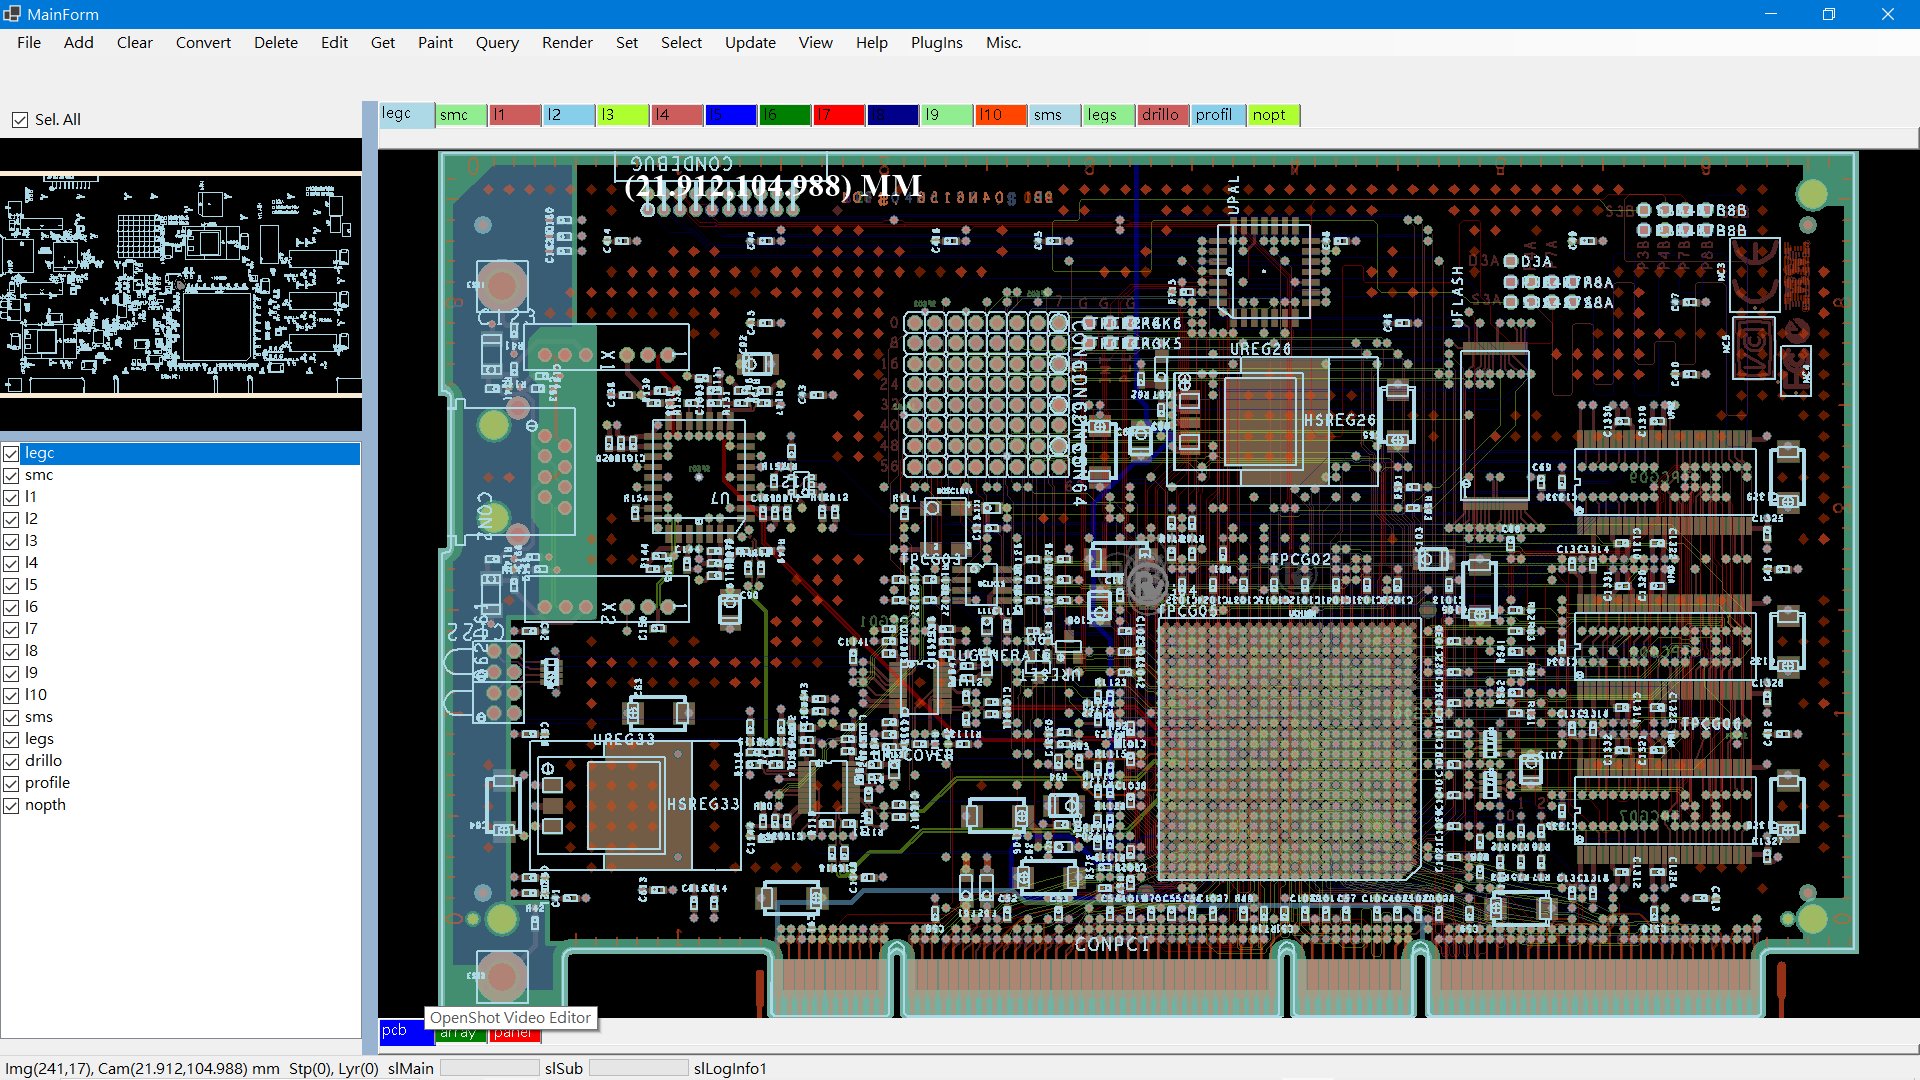Select the pcb tab at bottom

(406, 1031)
